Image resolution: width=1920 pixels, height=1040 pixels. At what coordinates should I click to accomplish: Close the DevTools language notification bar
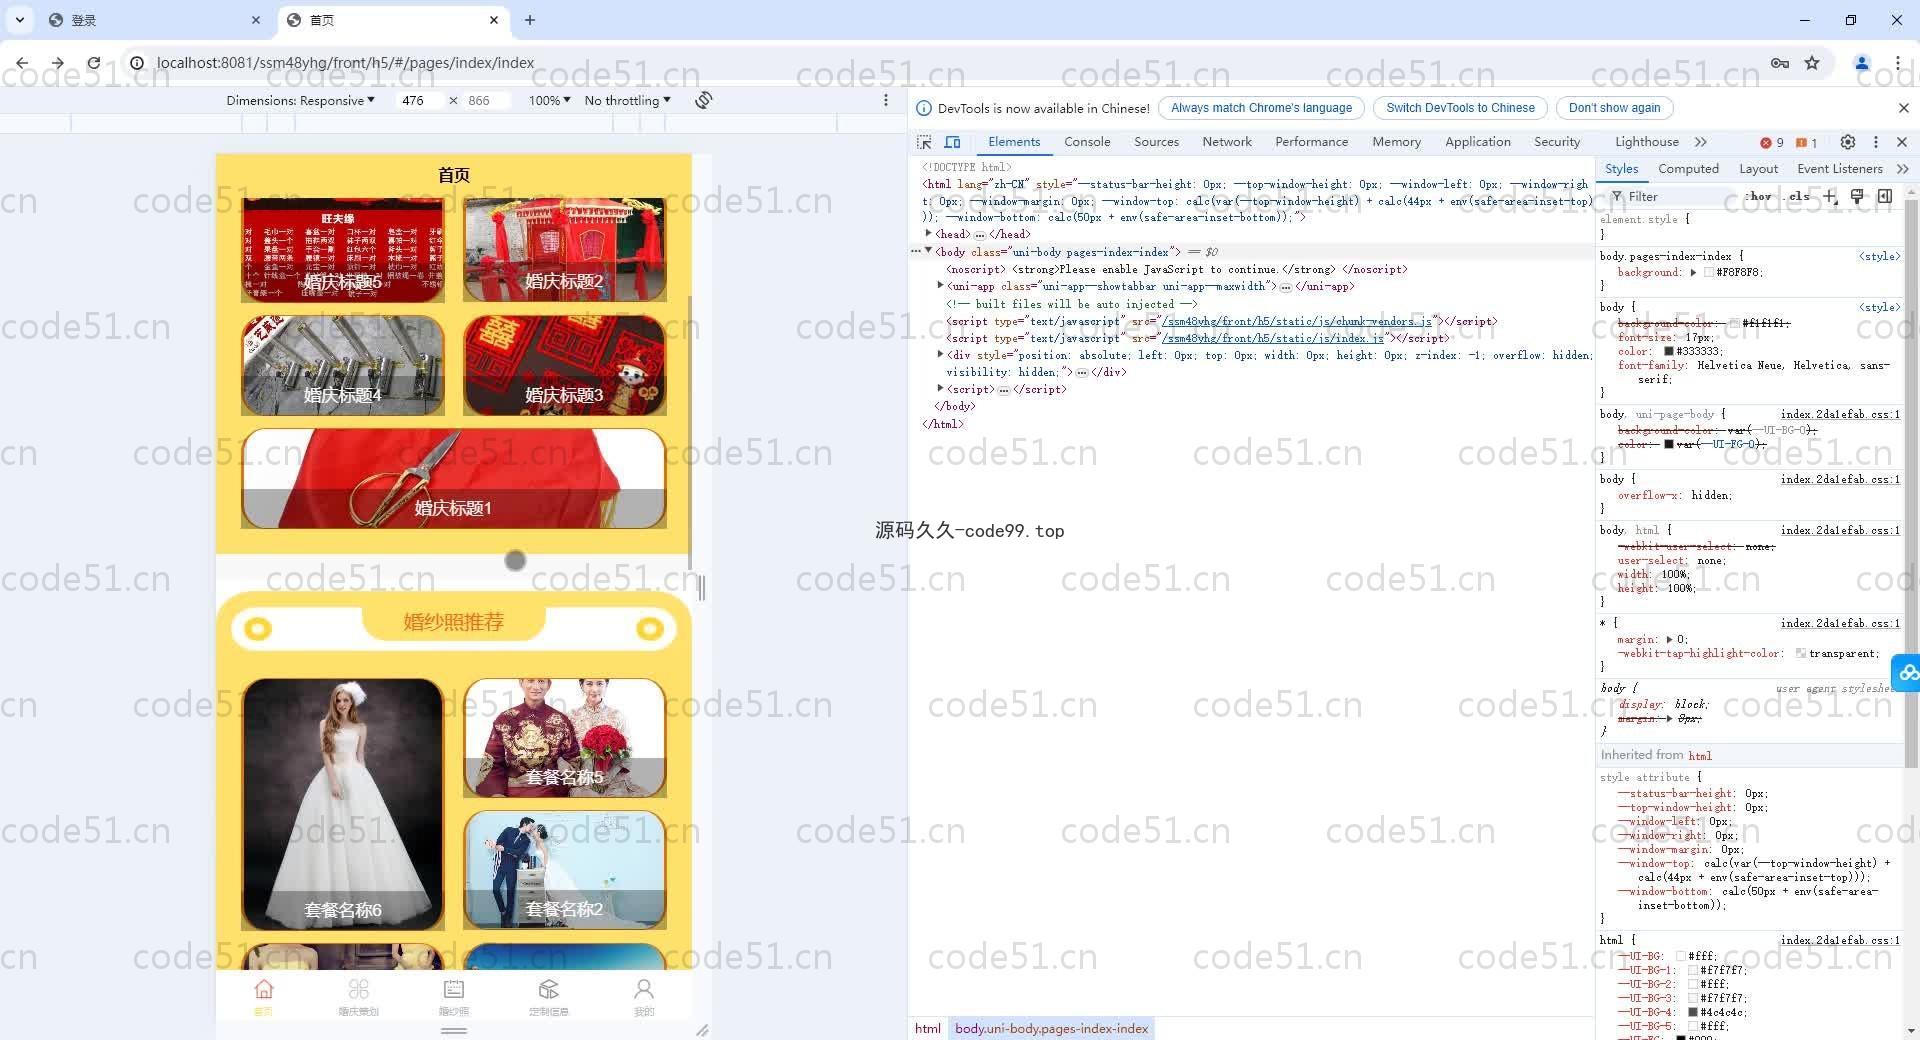[1903, 108]
